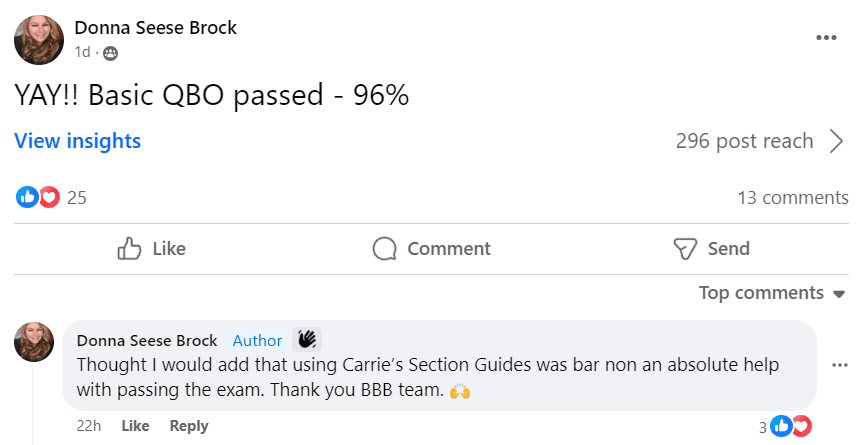The image size is (858, 445).
Task: Open Donna Seese Brock's profile from post header
Action: [156, 27]
